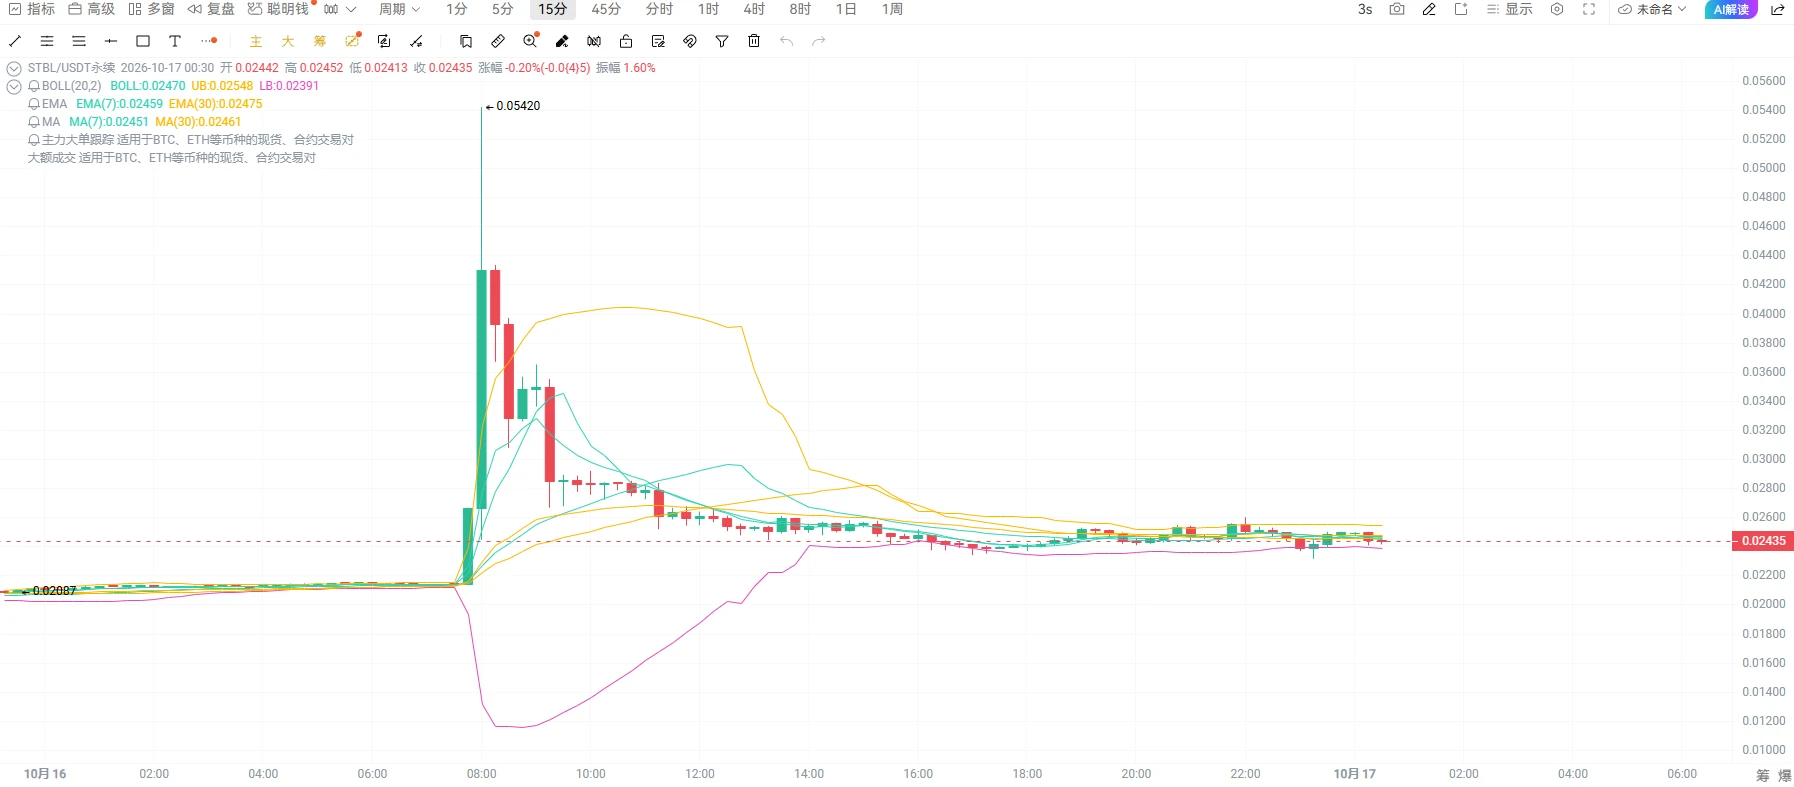The width and height of the screenshot is (1794, 787).
Task: Click the 0.02435 current price label
Action: click(x=1762, y=541)
